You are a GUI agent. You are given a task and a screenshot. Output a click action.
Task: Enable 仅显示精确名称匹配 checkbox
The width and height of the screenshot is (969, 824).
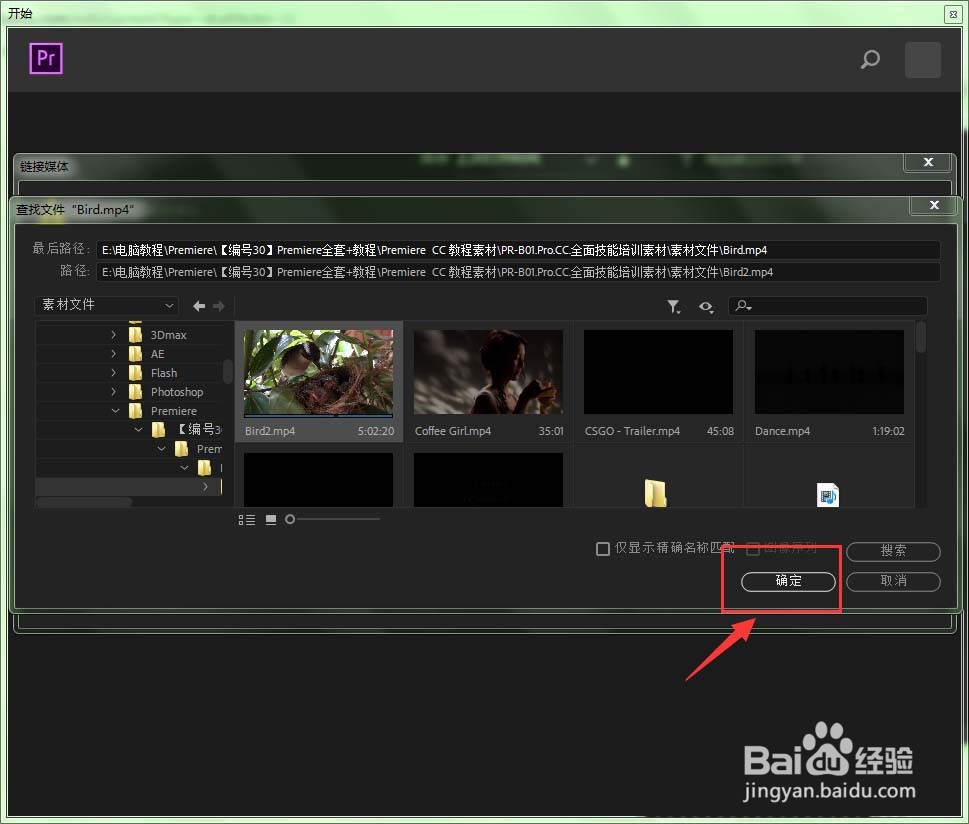tap(603, 549)
